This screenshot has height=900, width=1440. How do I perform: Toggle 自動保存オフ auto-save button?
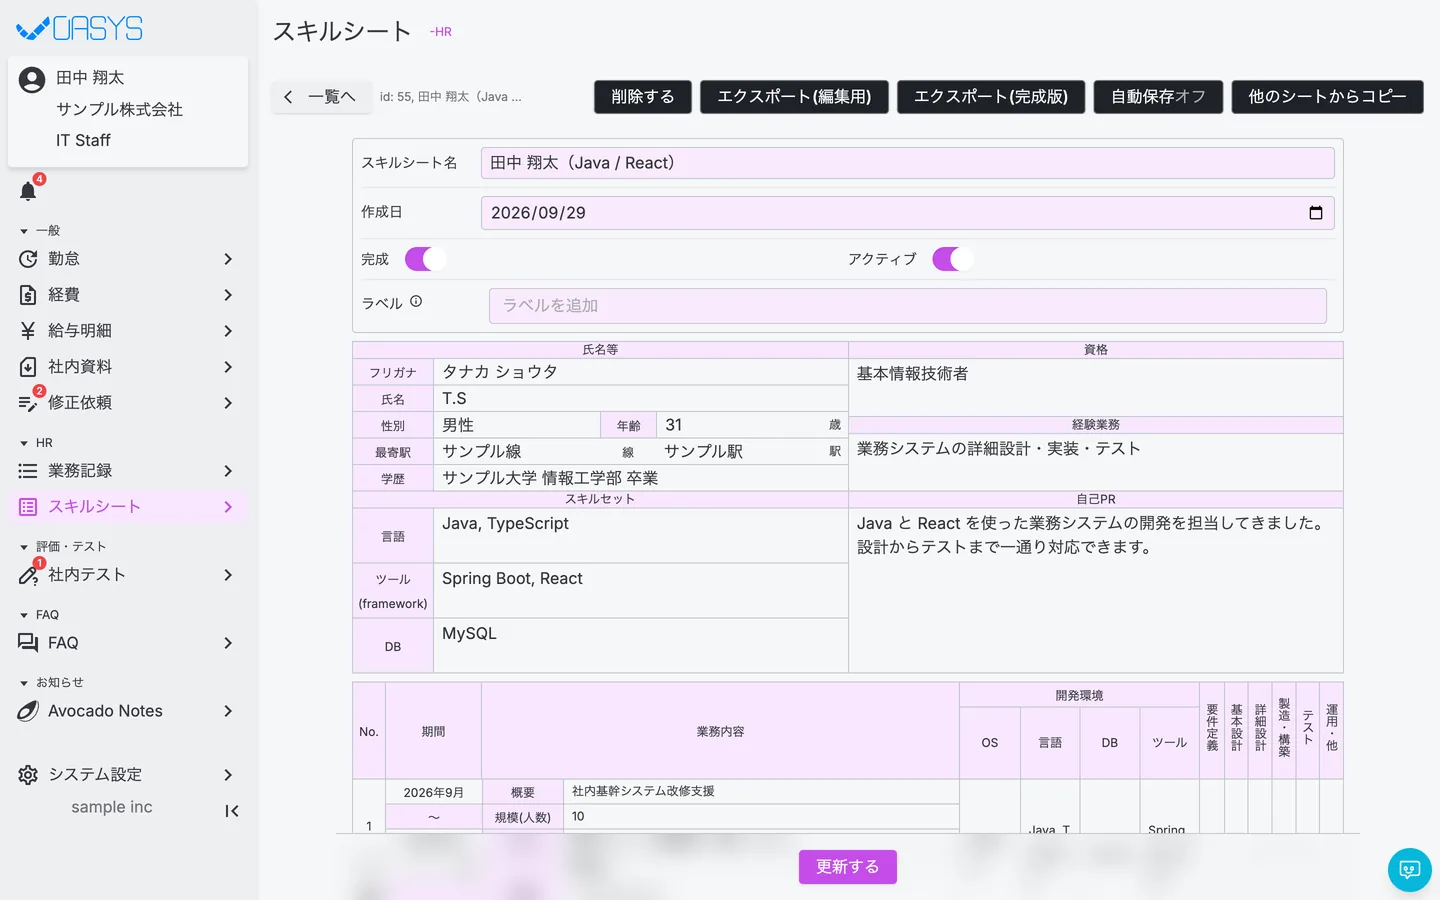pyautogui.click(x=1159, y=97)
